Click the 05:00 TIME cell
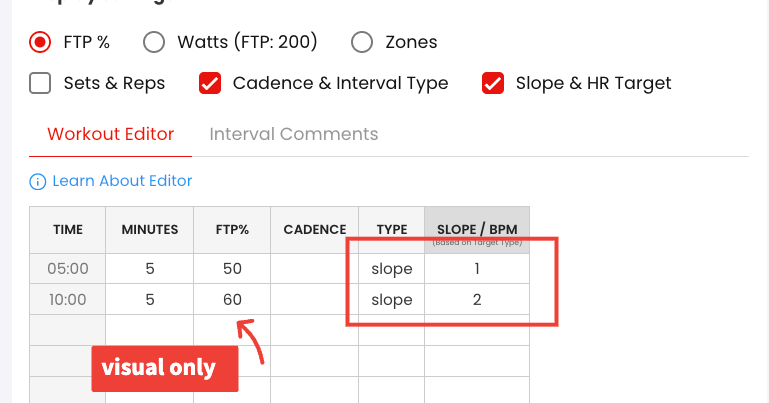The image size is (769, 403). pos(68,269)
